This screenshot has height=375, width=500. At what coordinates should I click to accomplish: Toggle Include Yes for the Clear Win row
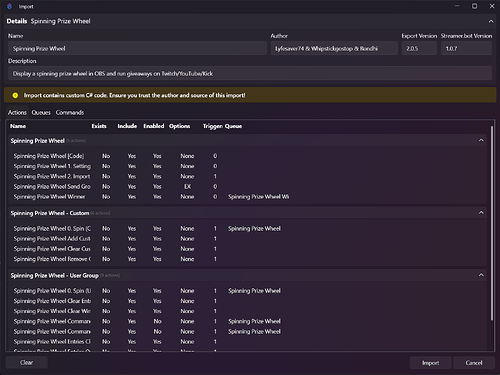(x=132, y=311)
